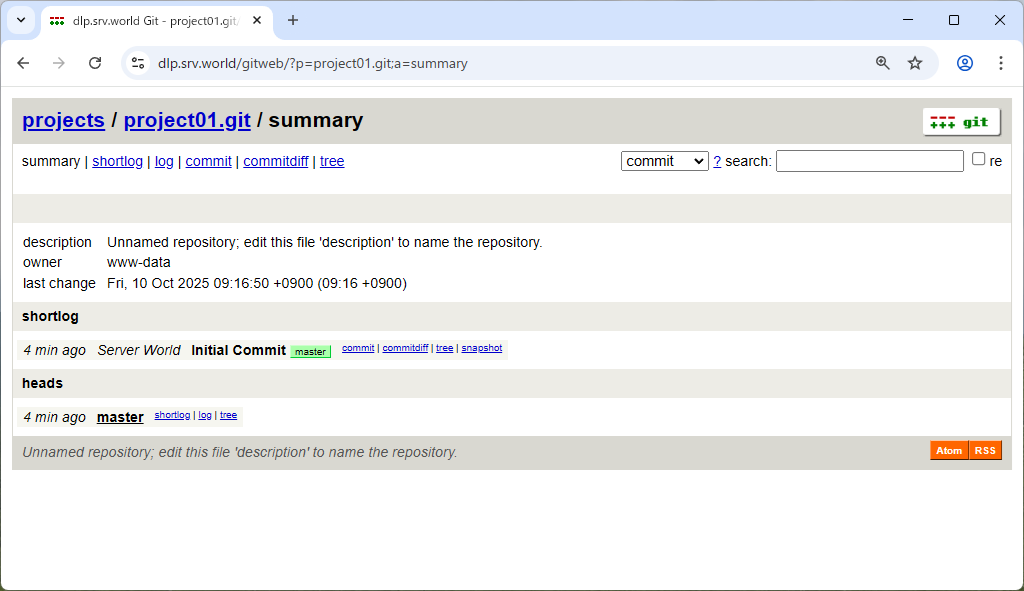Open the RSS feed button
The width and height of the screenshot is (1024, 591).
985,451
